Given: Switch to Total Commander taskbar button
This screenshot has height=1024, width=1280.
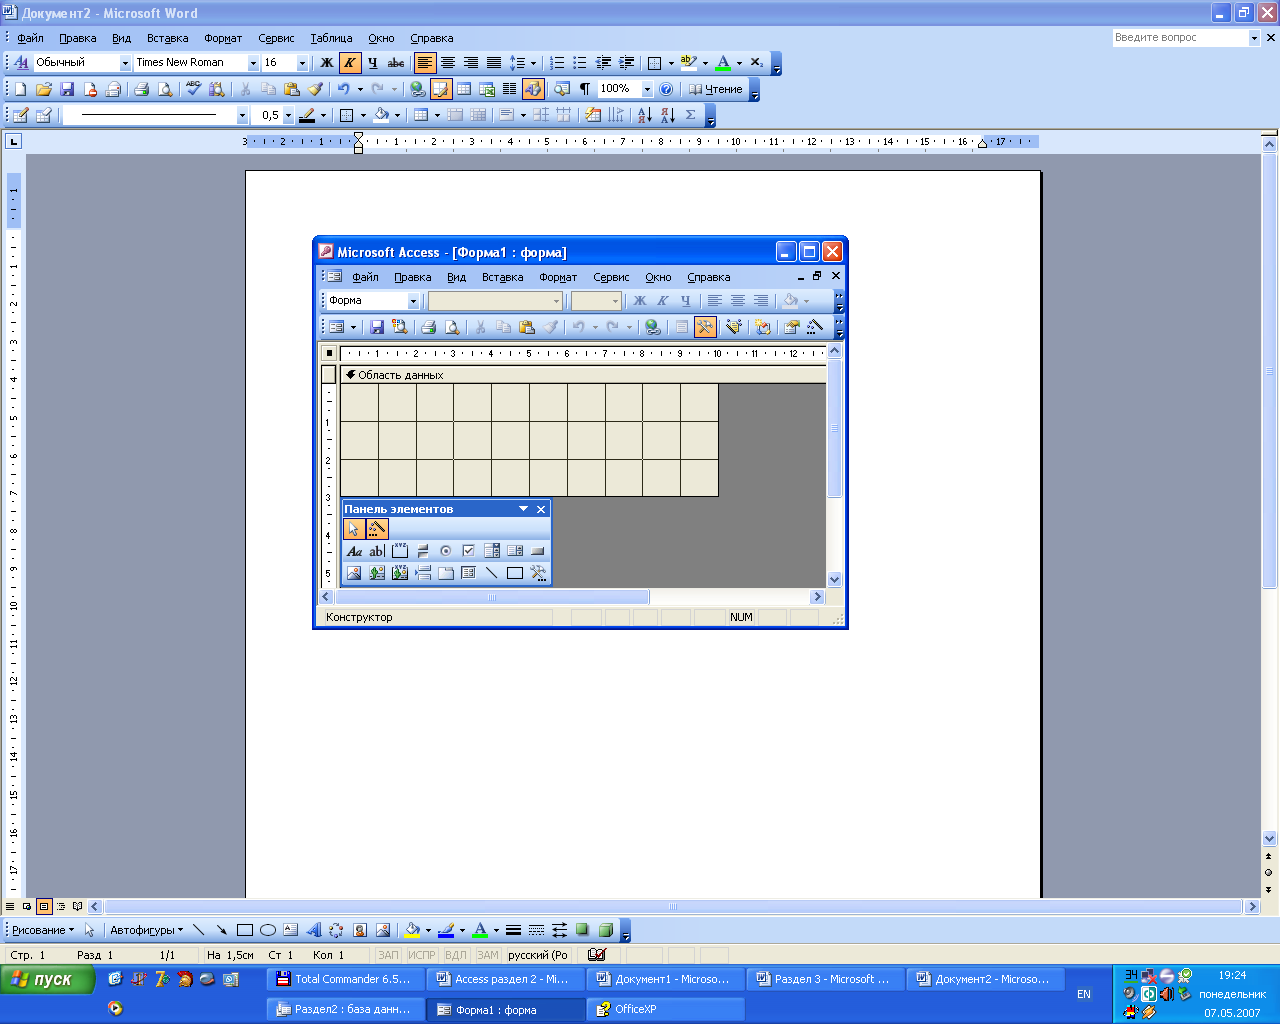Looking at the screenshot, I should 346,980.
